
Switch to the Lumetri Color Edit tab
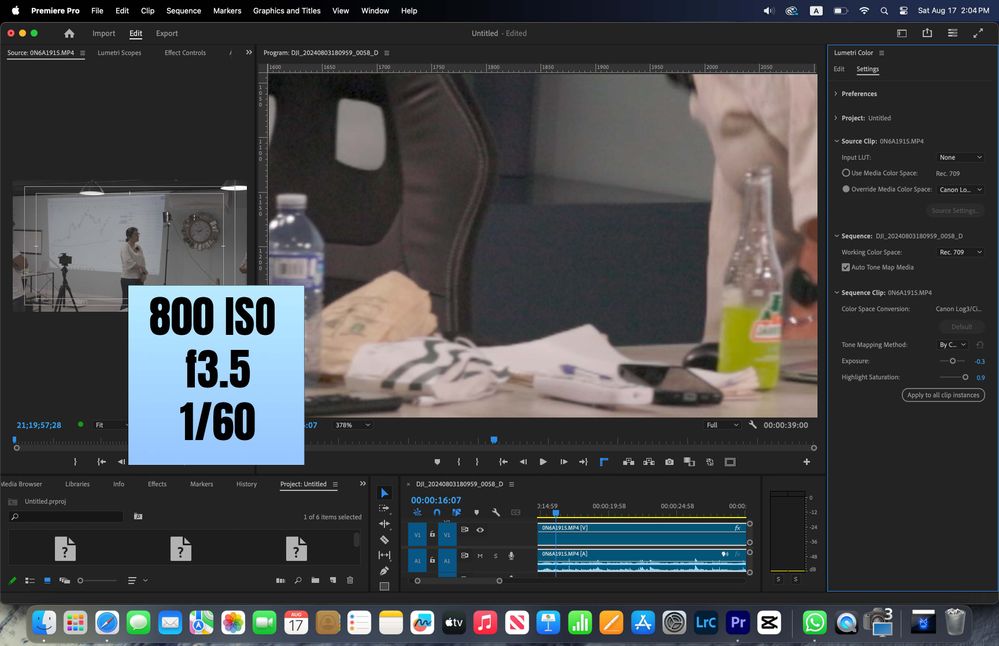pyautogui.click(x=839, y=69)
